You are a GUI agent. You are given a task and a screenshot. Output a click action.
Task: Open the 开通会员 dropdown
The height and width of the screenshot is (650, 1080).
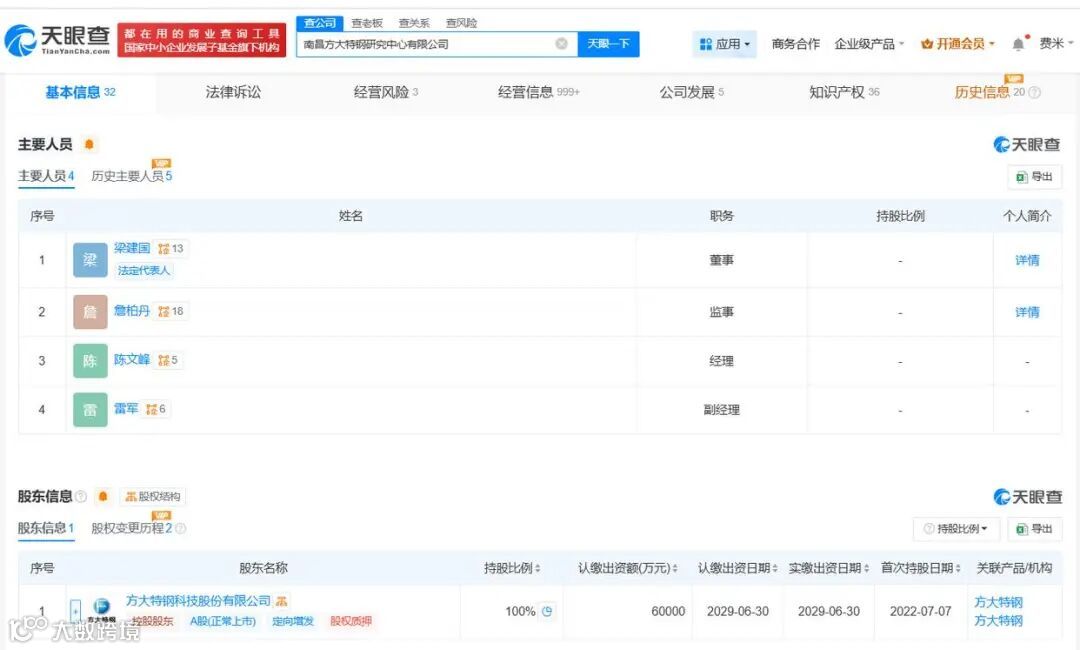point(958,44)
